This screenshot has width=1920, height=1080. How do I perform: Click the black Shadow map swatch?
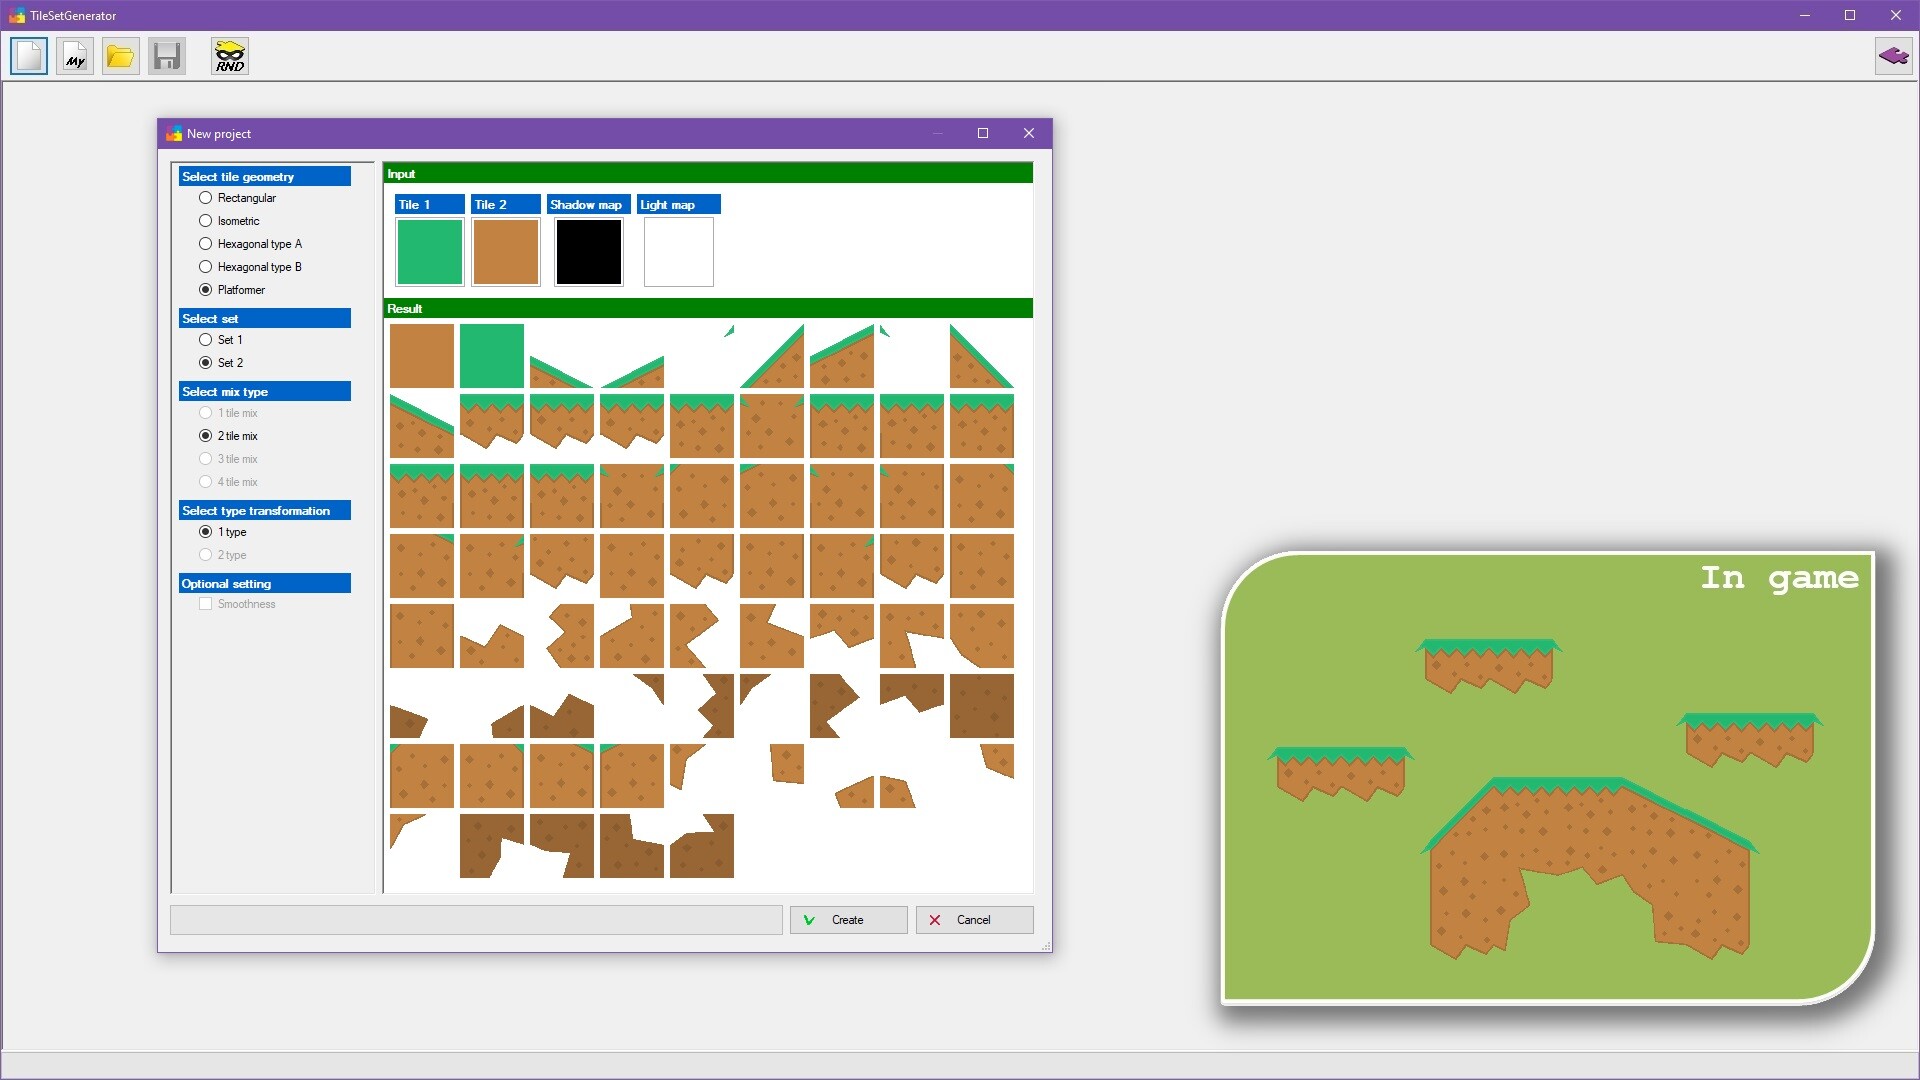click(x=589, y=252)
